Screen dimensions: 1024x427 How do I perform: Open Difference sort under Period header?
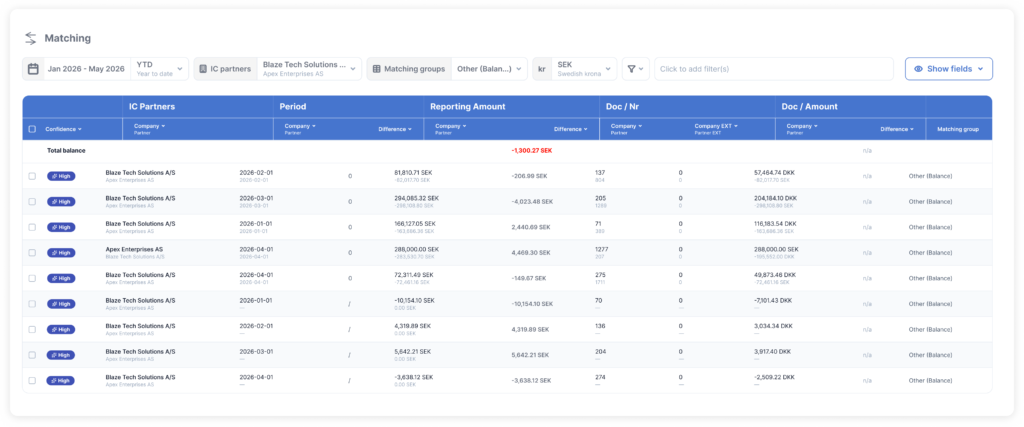[x=395, y=129]
